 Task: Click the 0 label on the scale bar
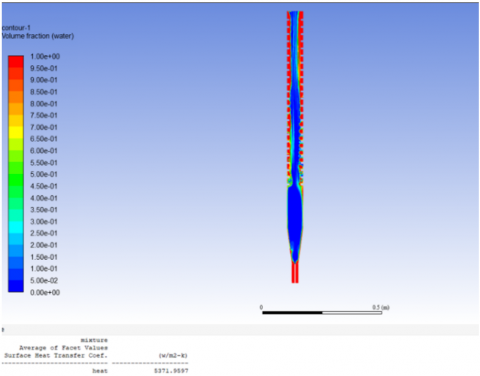[x=261, y=307]
